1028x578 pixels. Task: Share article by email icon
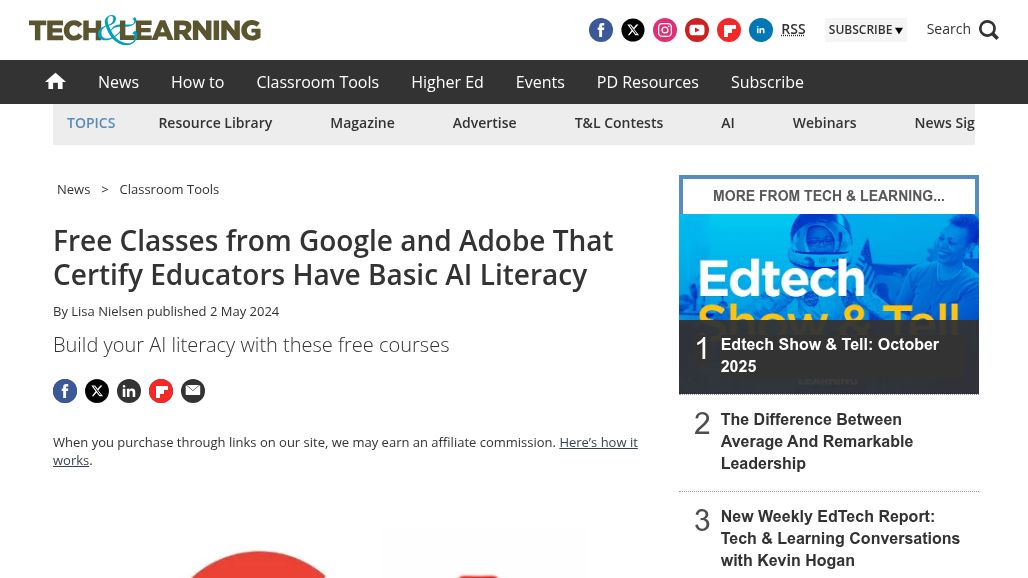click(193, 391)
